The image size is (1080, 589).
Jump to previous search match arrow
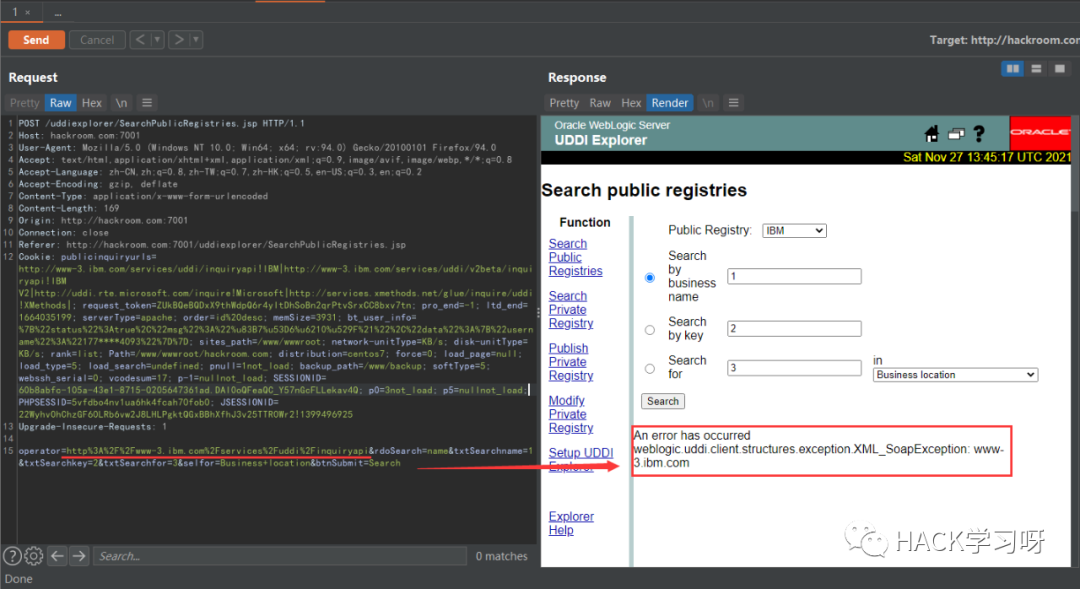point(57,556)
